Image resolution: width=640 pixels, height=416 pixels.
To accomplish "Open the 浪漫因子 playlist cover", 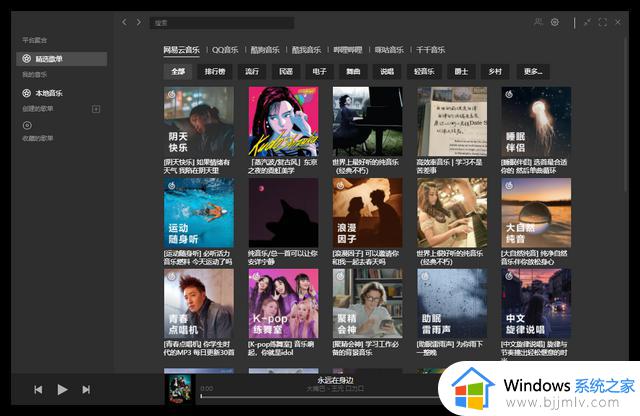I will coord(367,213).
